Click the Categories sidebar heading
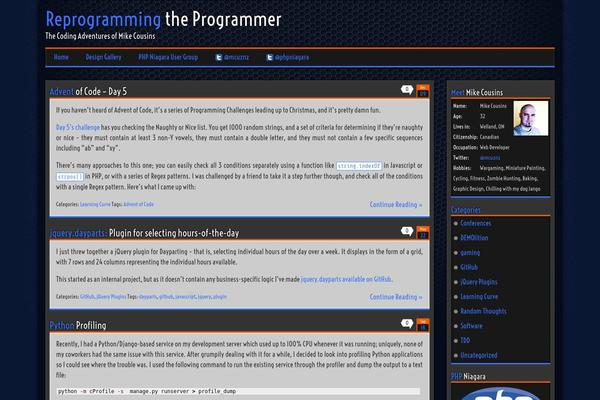The width and height of the screenshot is (600, 400). [x=466, y=210]
